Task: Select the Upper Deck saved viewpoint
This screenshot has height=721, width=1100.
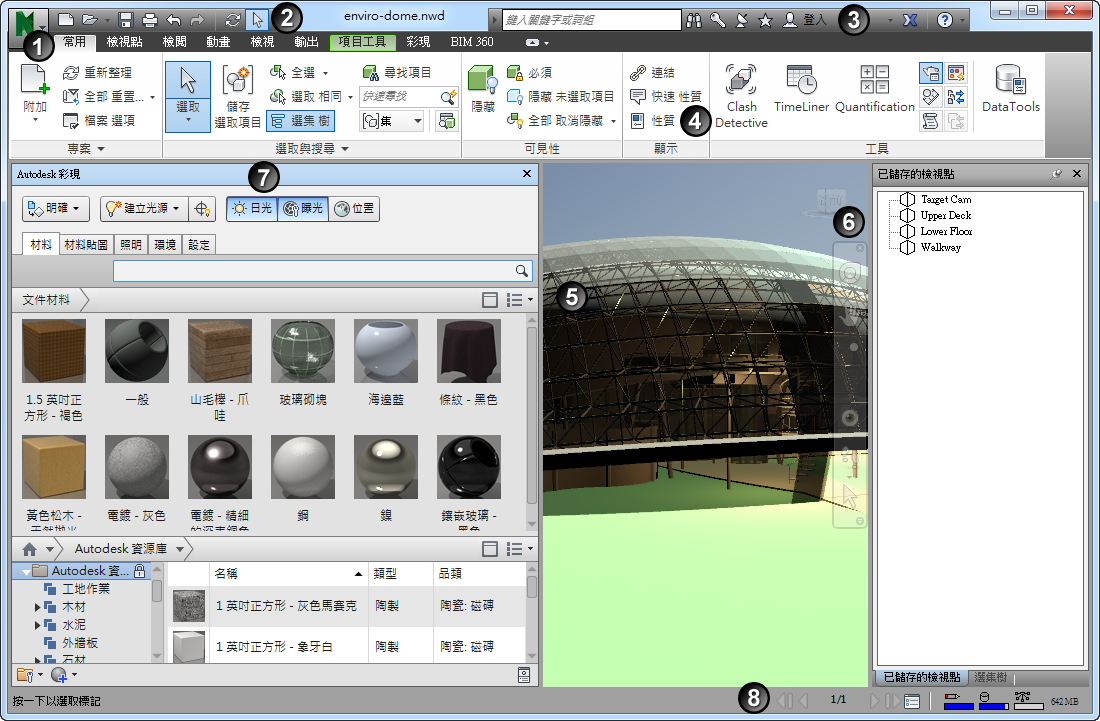Action: pos(945,215)
